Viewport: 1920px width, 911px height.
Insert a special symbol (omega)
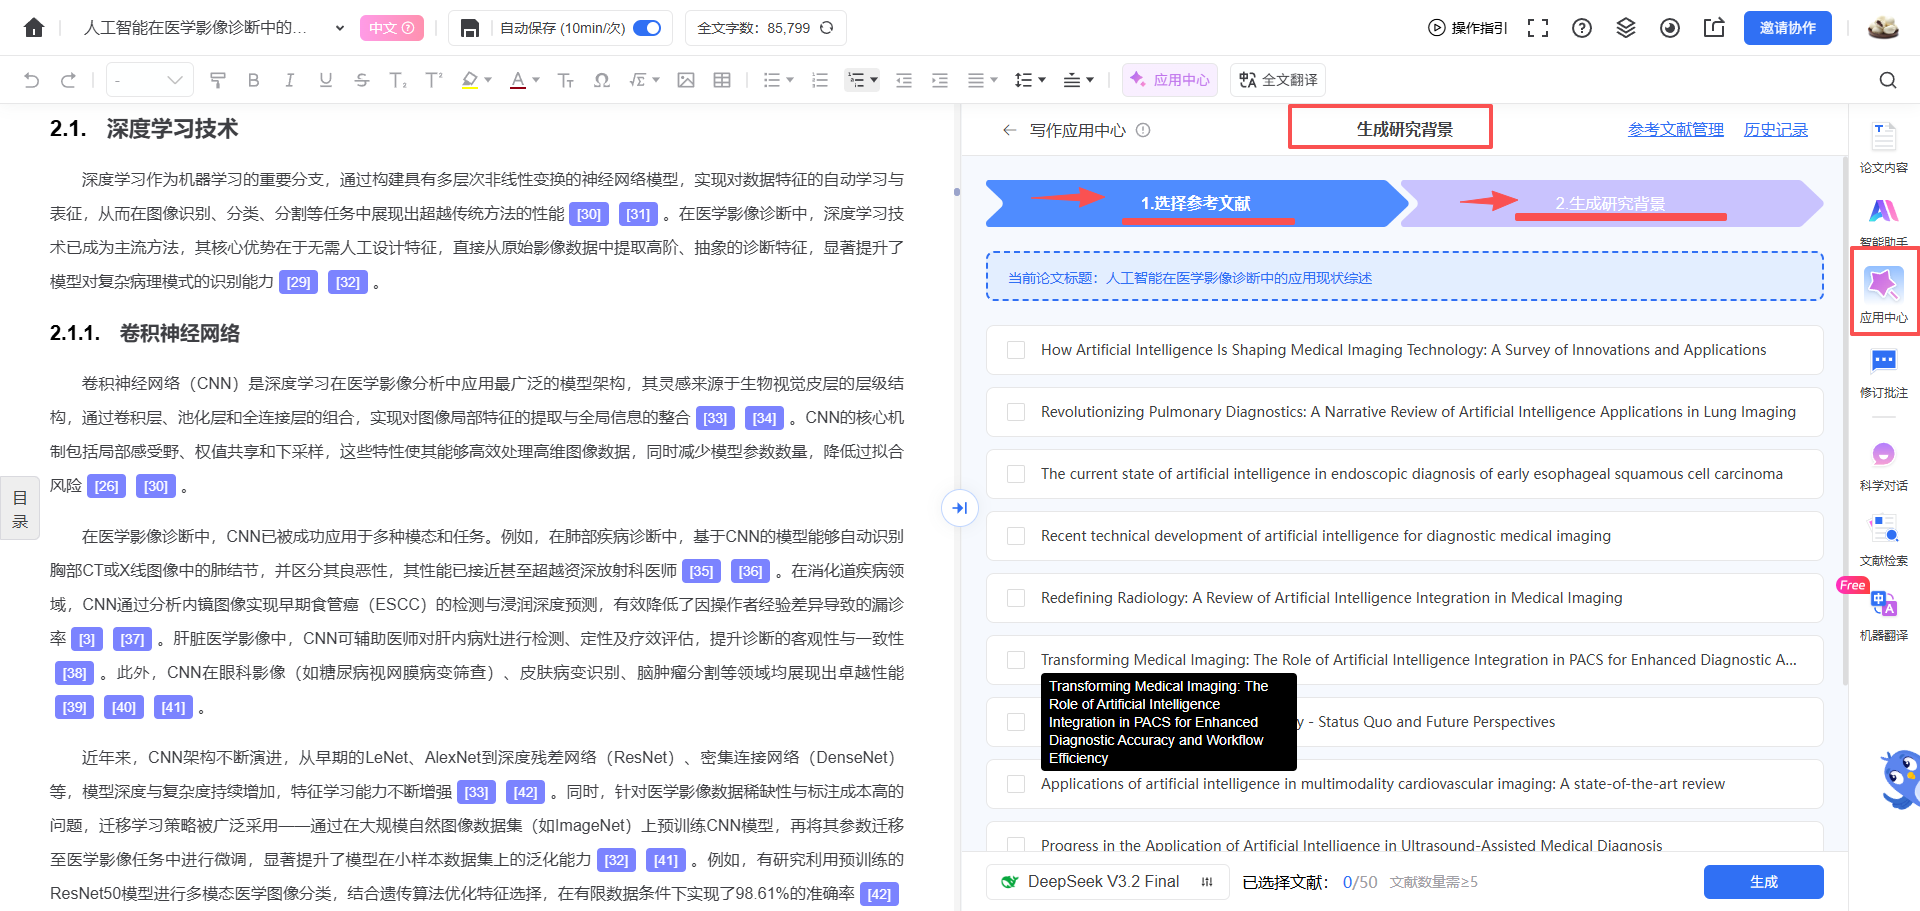(x=602, y=80)
